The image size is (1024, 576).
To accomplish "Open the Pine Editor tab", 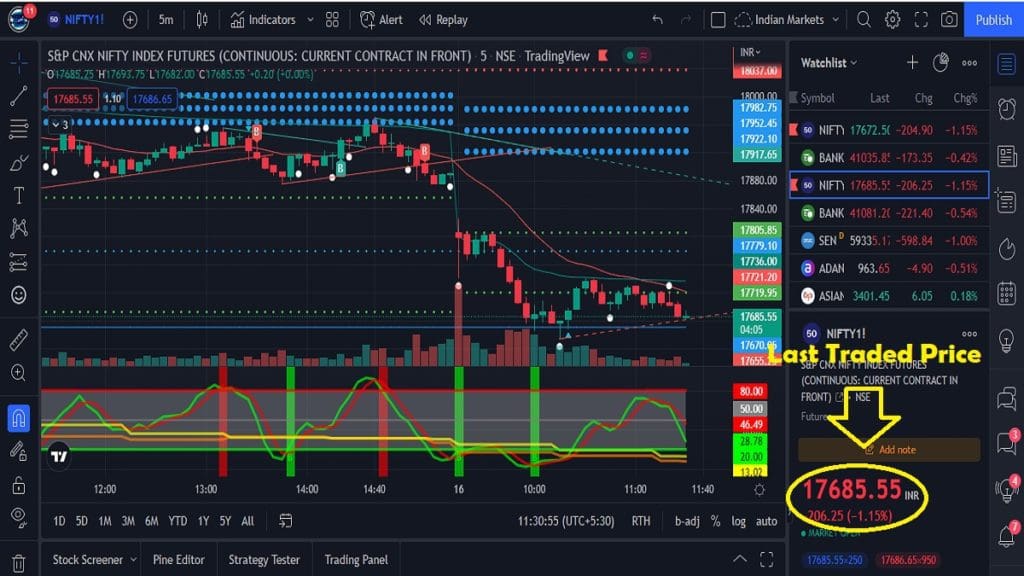I will pyautogui.click(x=178, y=560).
